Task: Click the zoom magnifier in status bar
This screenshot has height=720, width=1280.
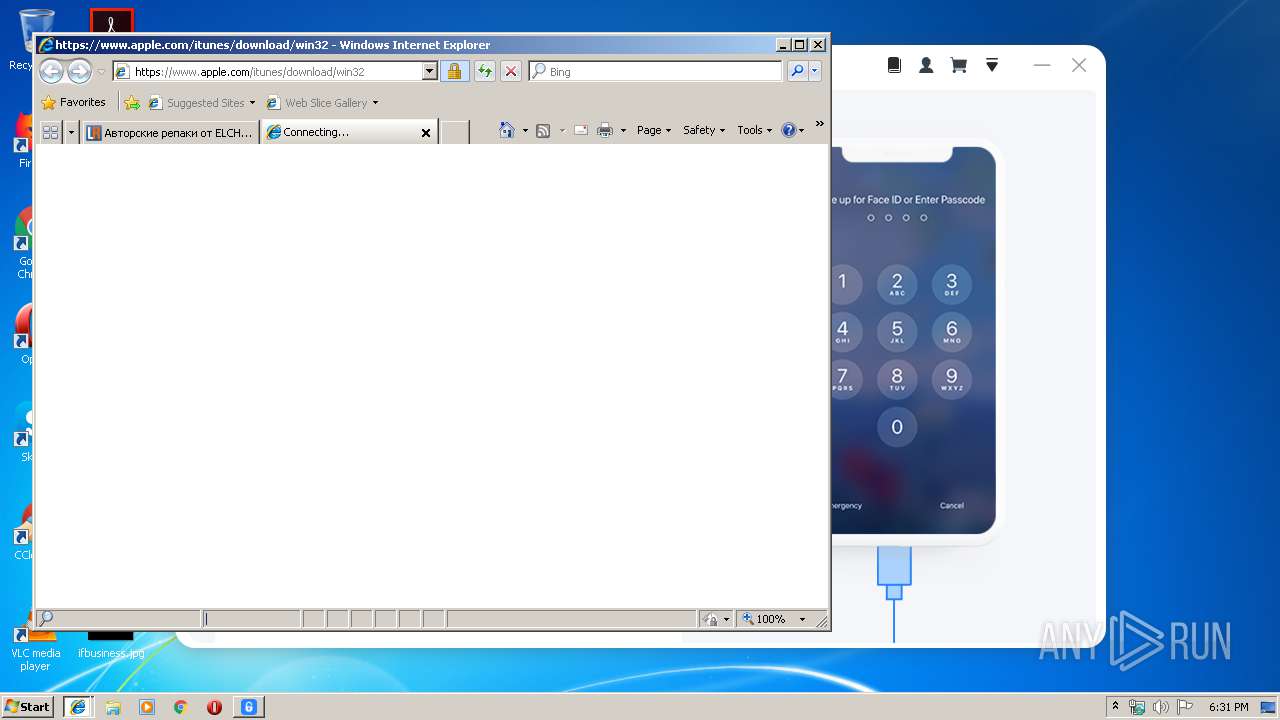Action: coord(747,619)
